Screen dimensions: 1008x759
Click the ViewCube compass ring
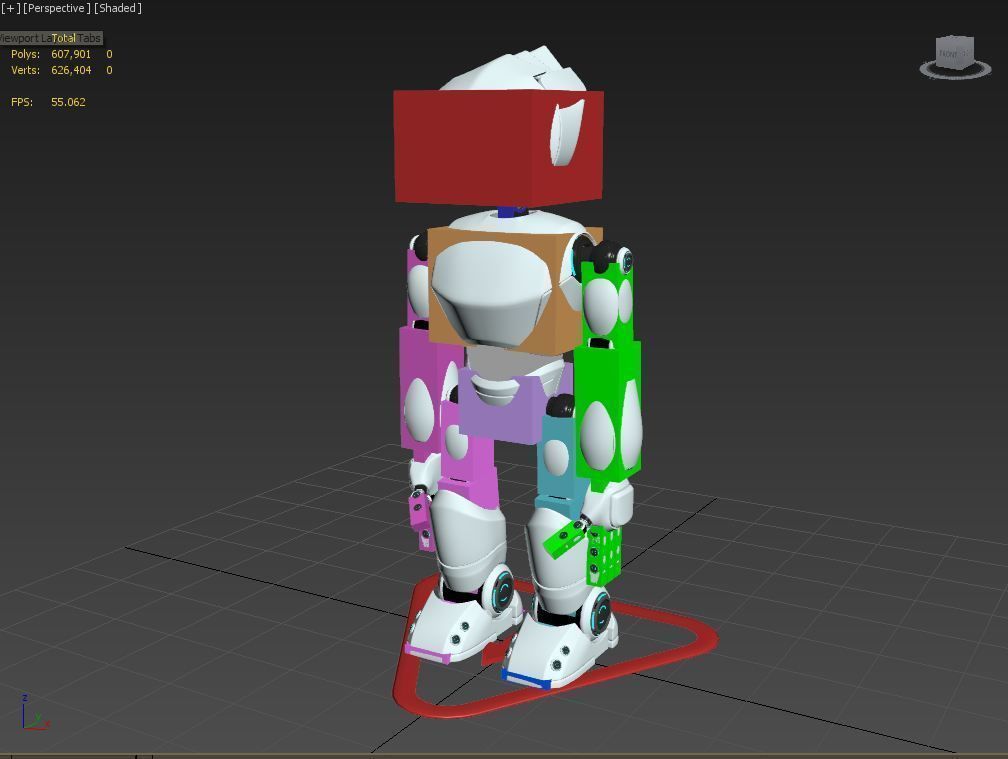[956, 71]
